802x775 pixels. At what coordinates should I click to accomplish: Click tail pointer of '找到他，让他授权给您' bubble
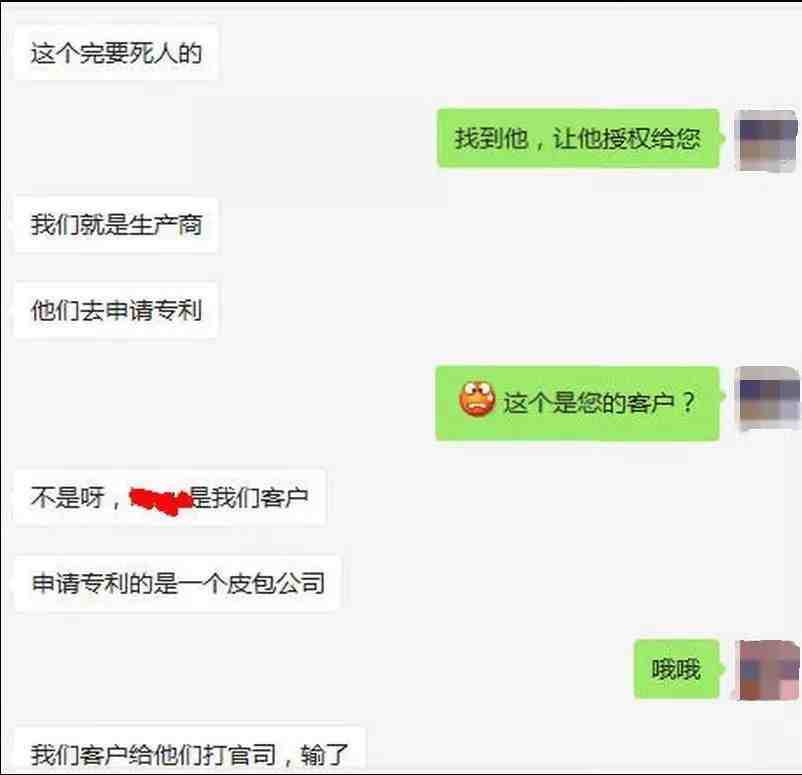tap(722, 138)
